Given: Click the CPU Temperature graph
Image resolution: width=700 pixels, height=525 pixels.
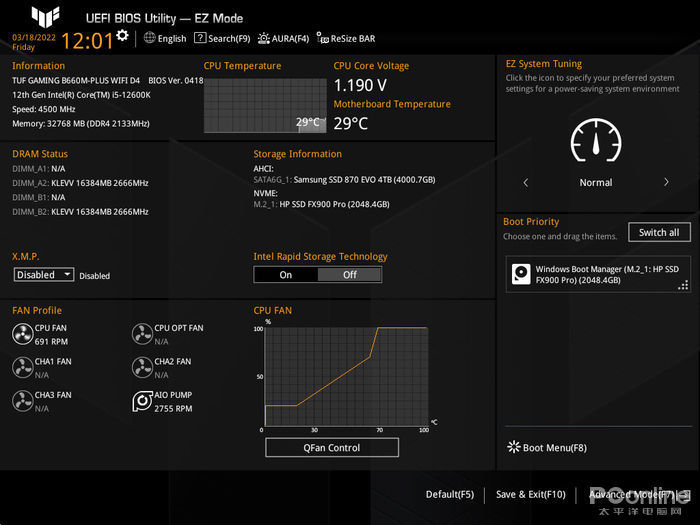Looking at the screenshot, I should [x=265, y=105].
